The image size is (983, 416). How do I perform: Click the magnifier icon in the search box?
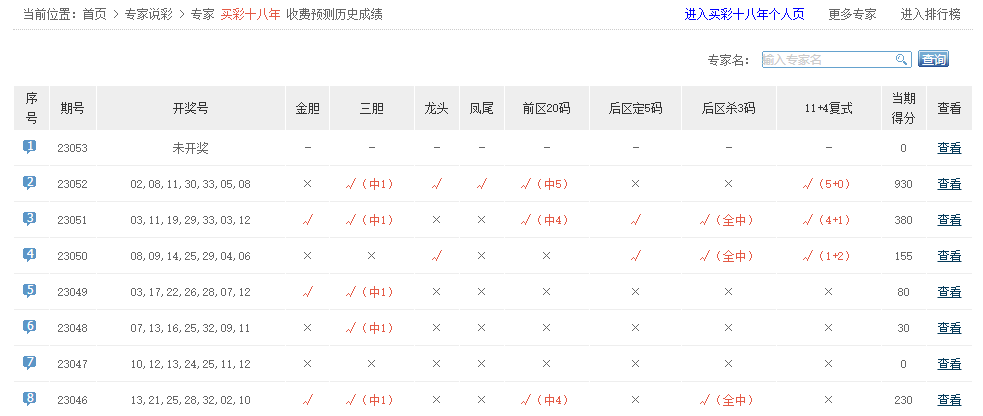pos(901,60)
